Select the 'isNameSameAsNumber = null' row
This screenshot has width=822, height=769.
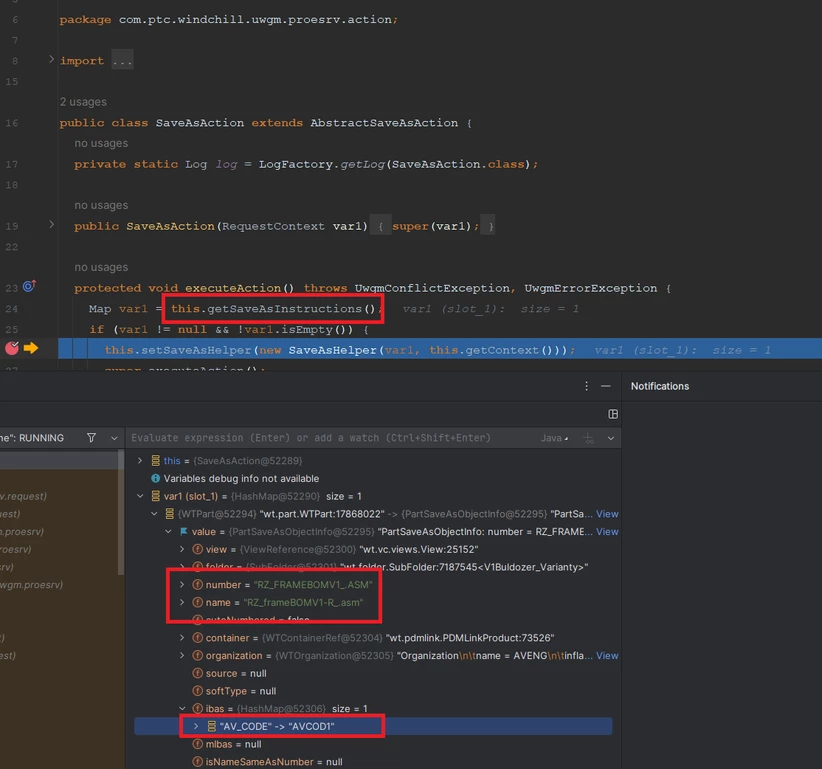[x=373, y=762]
